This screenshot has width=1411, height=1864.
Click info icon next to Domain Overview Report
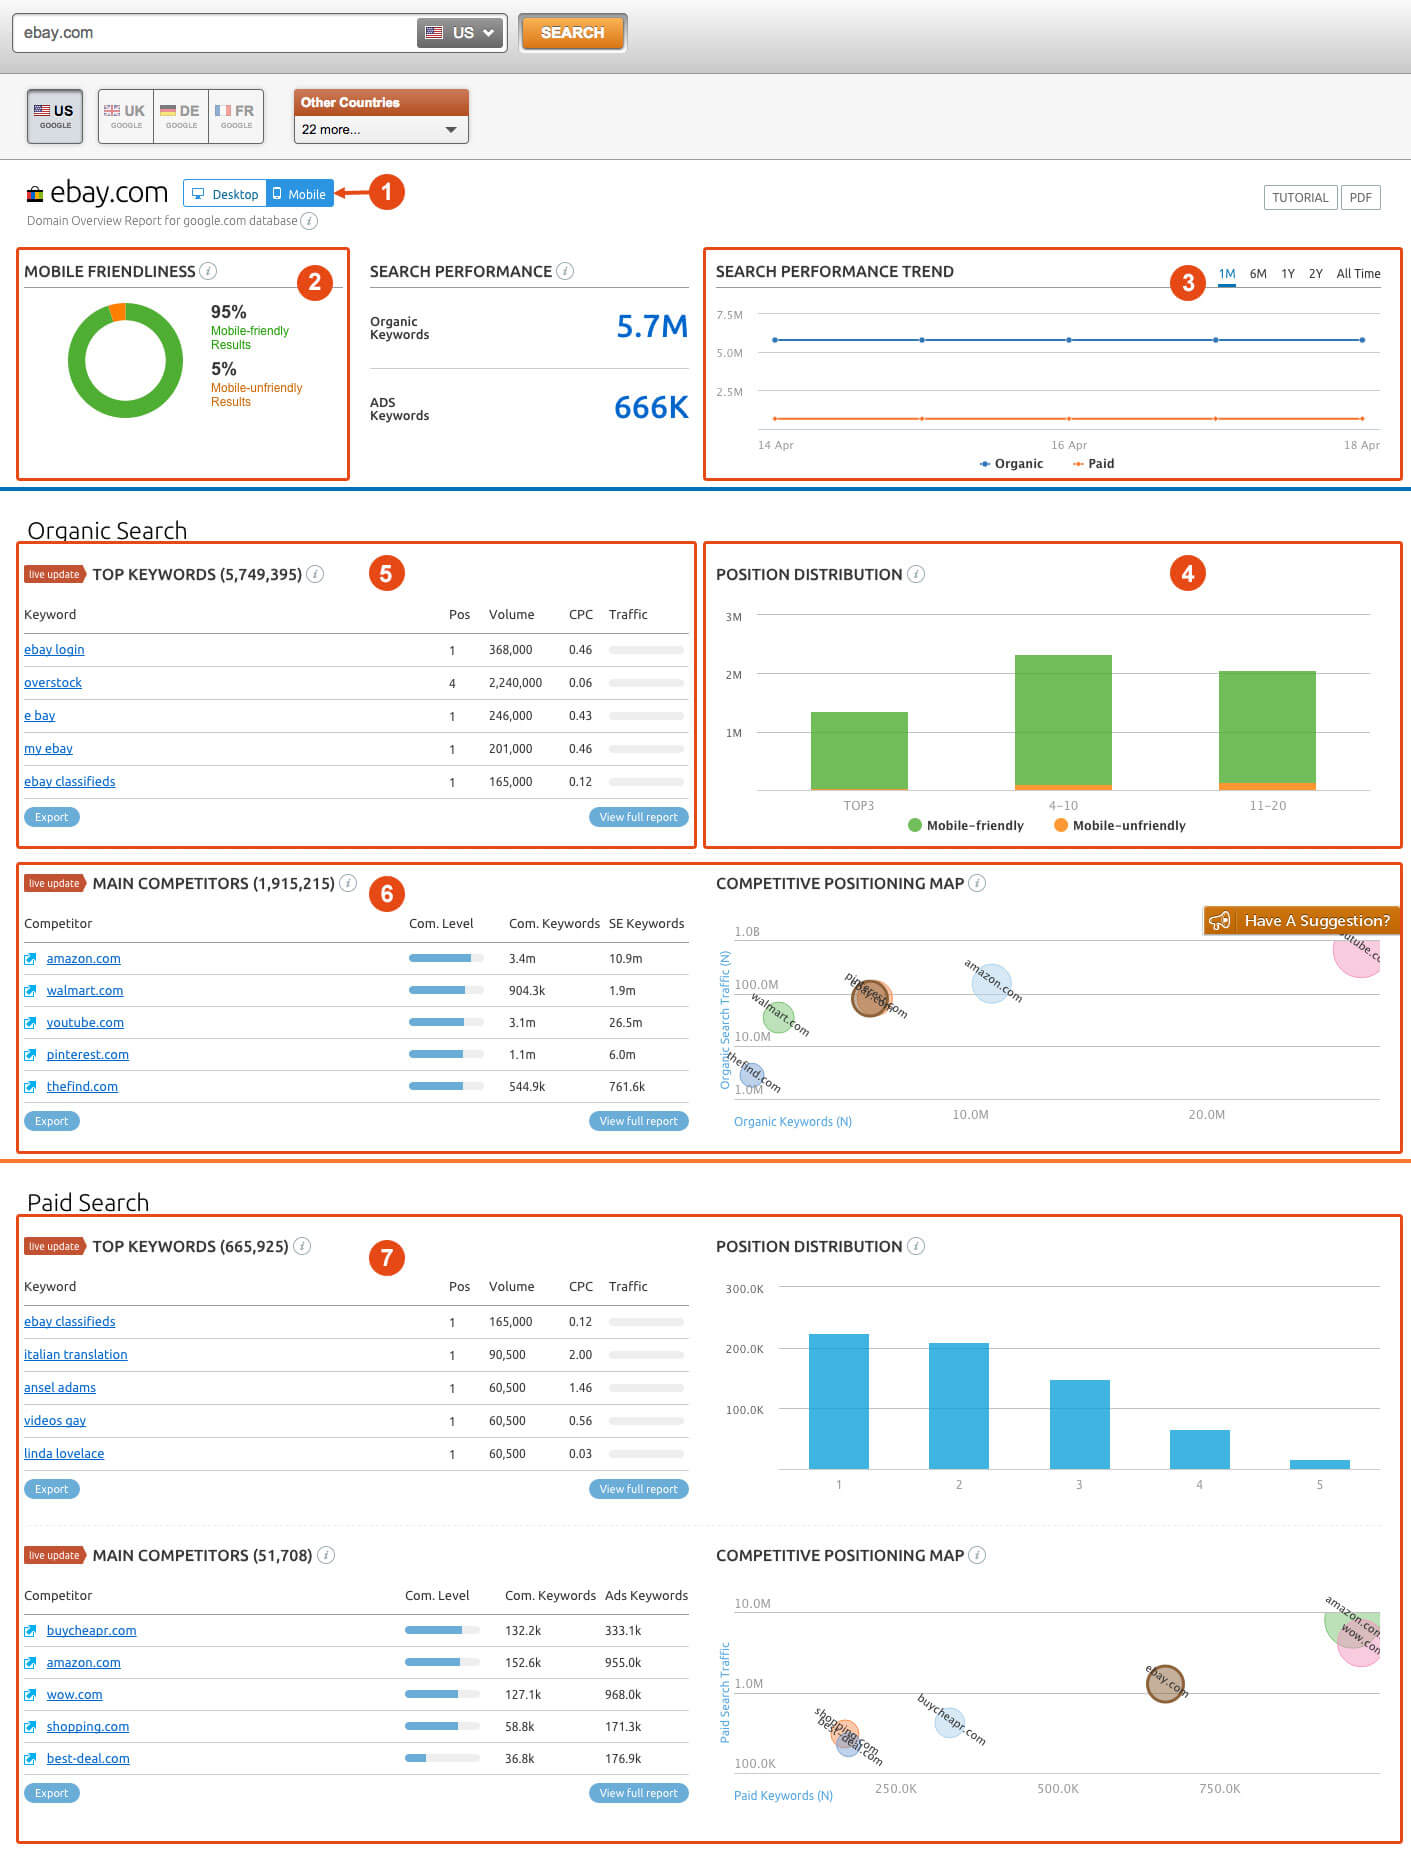click(309, 221)
